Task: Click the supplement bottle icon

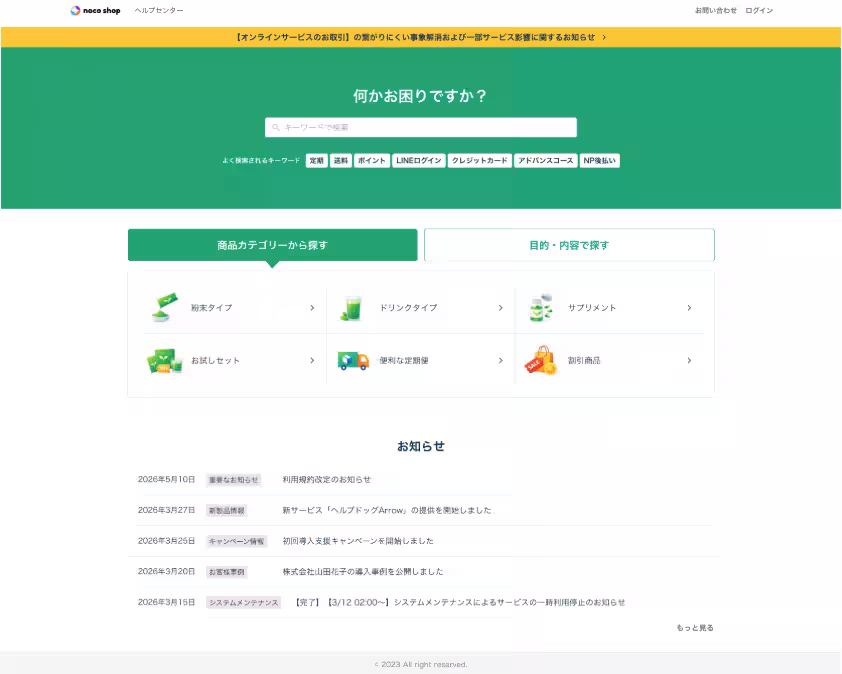Action: 540,308
